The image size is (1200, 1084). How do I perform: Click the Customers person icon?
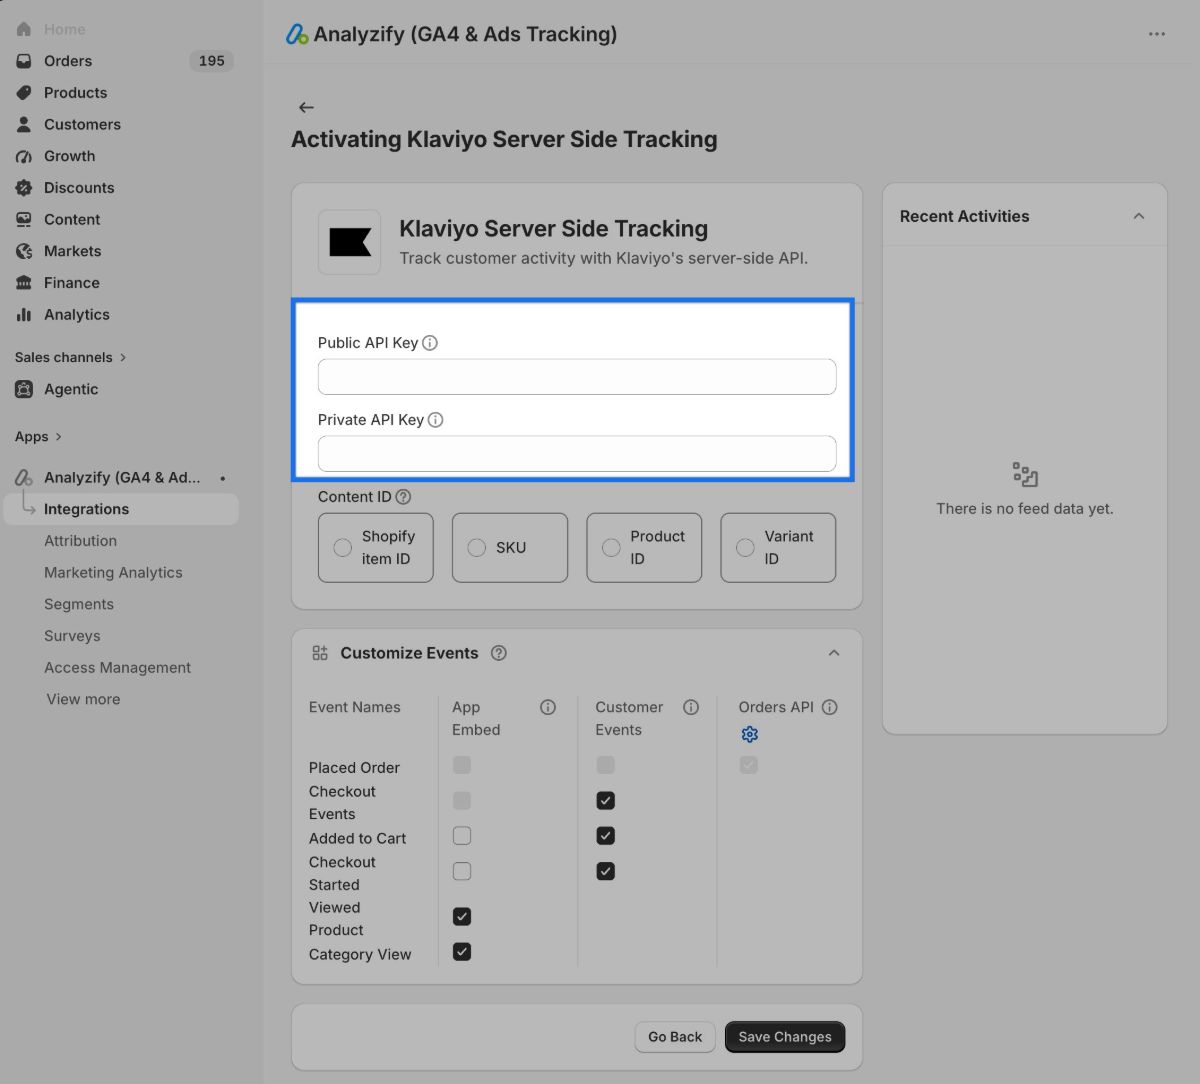[x=24, y=125]
